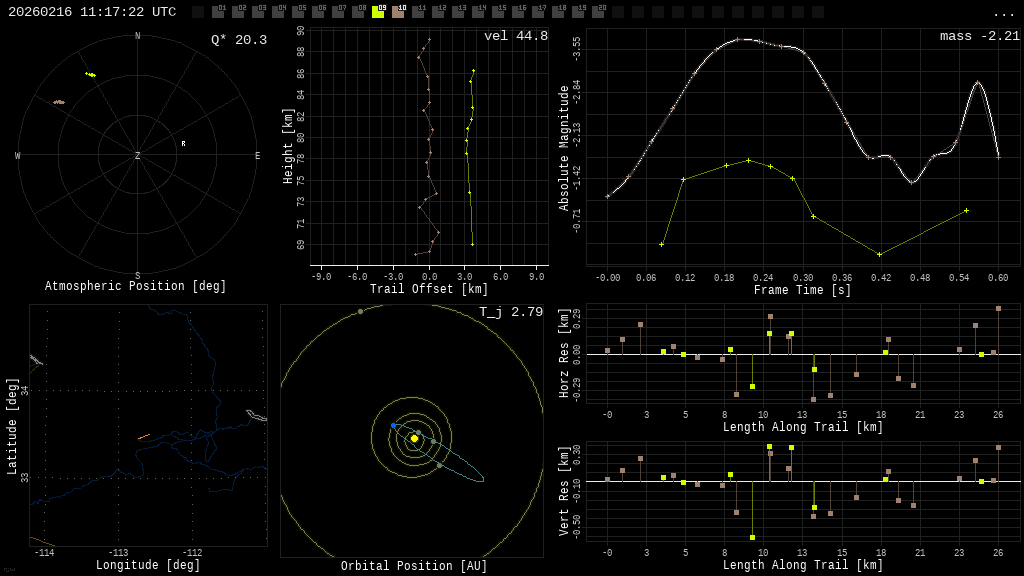
Task: Click the Q* 20.3 quality value
Action: [x=238, y=40]
